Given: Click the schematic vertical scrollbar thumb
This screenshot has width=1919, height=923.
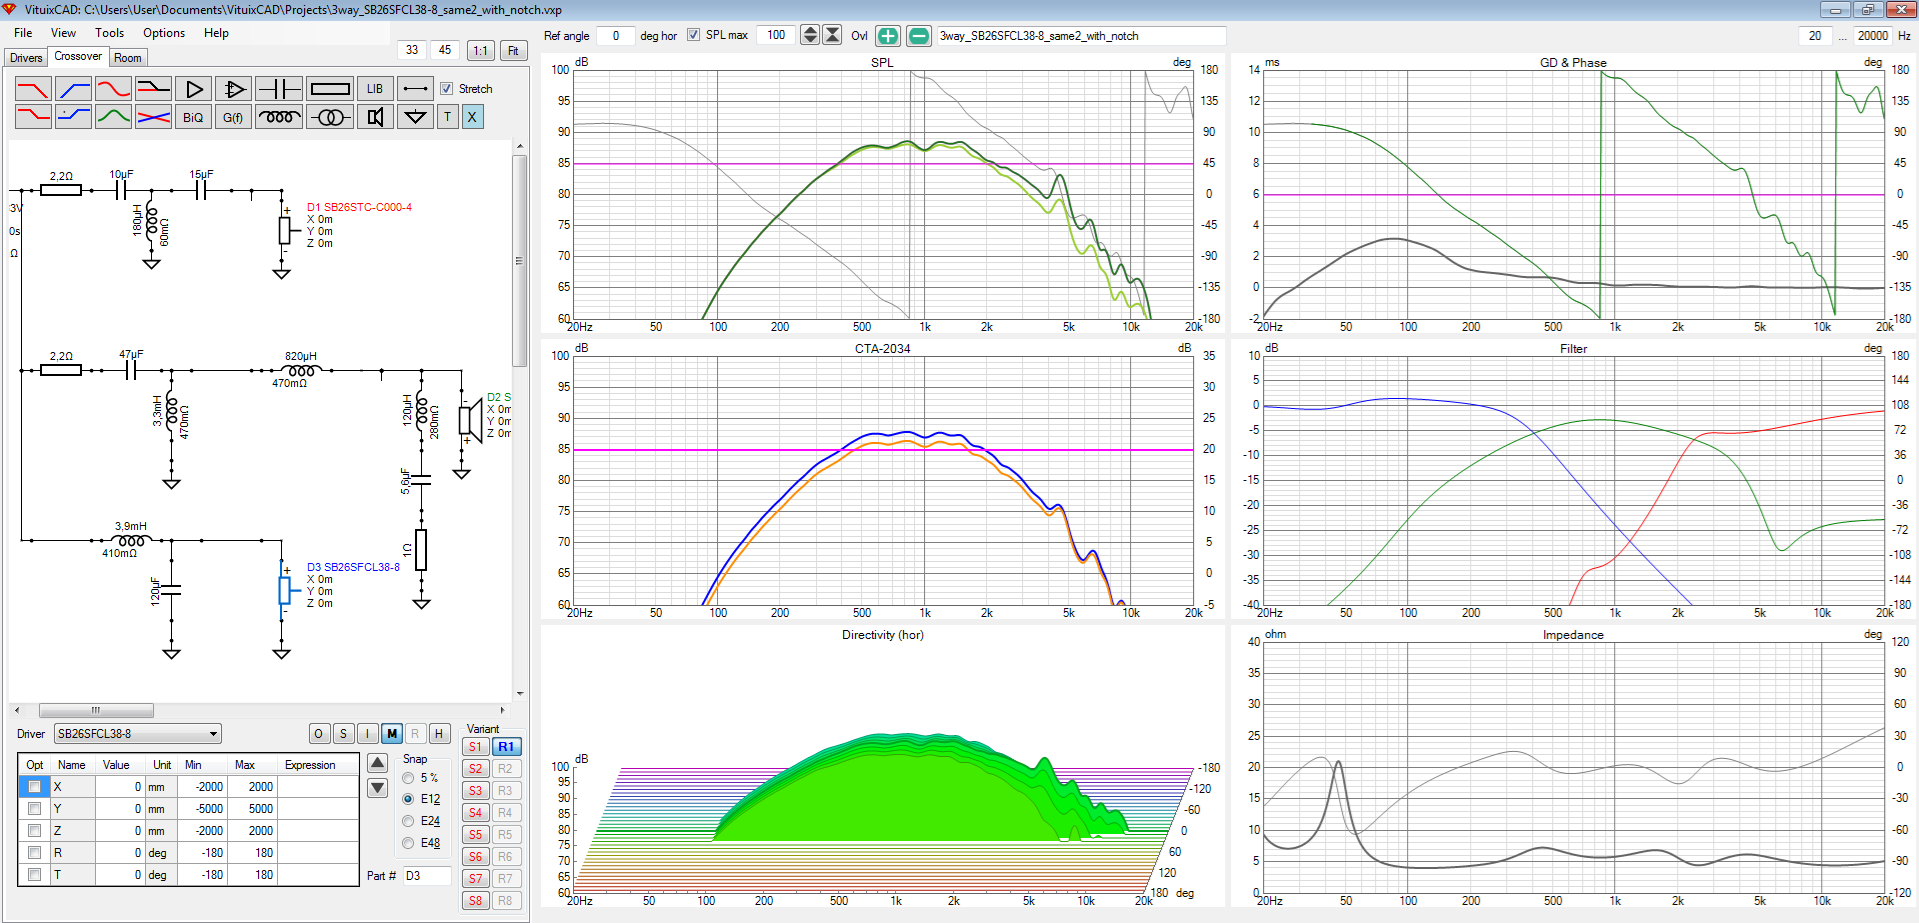Looking at the screenshot, I should coord(519,260).
